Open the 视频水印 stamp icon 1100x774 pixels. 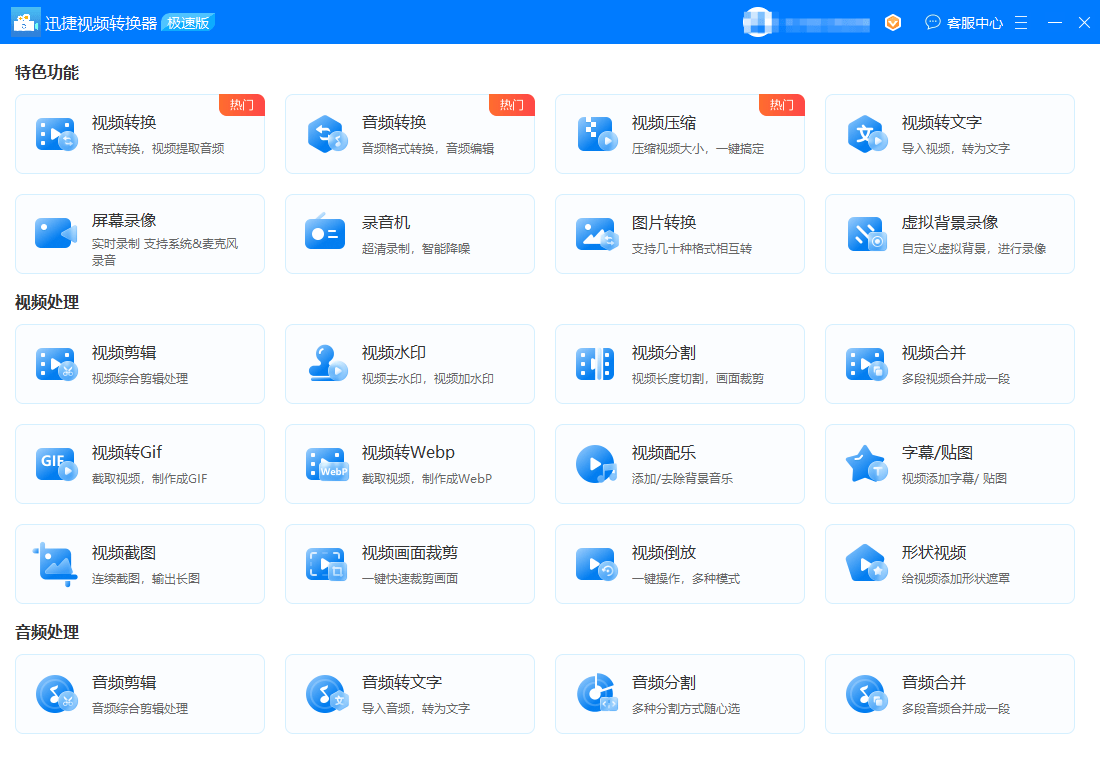tap(328, 363)
